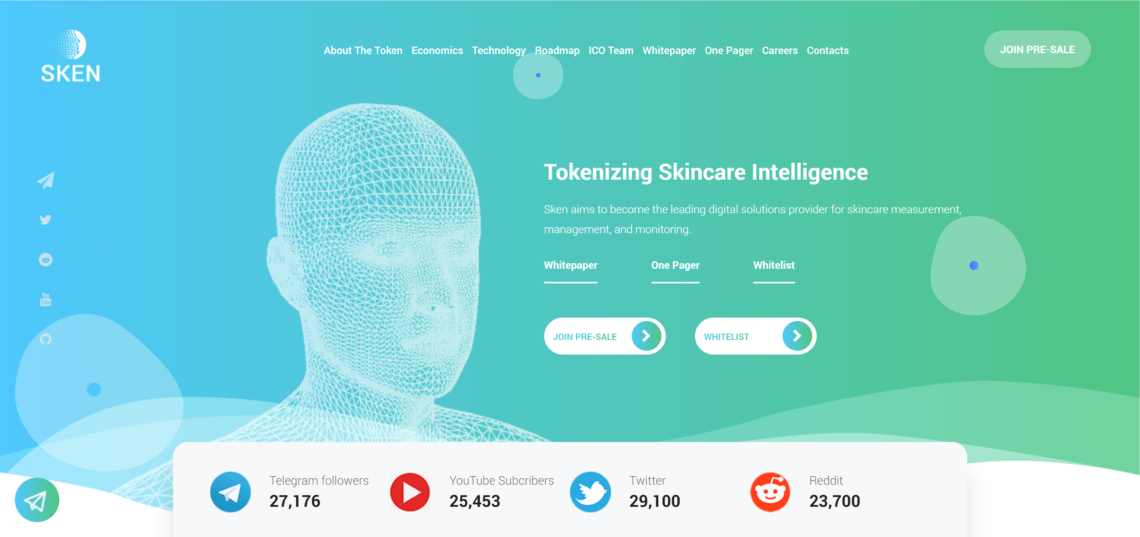Open GitHub from the left sidebar
Screen dimensions: 1140x537
[46, 339]
